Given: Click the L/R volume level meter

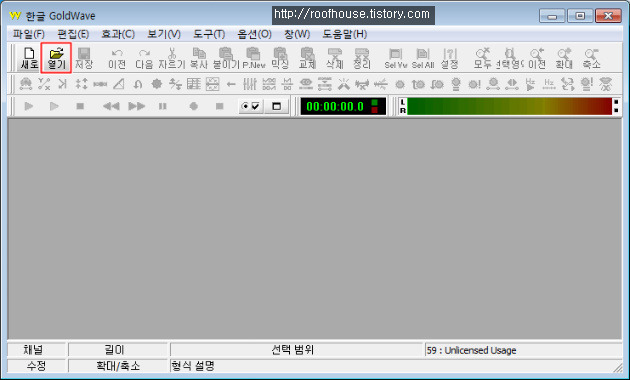Looking at the screenshot, I should 509,106.
